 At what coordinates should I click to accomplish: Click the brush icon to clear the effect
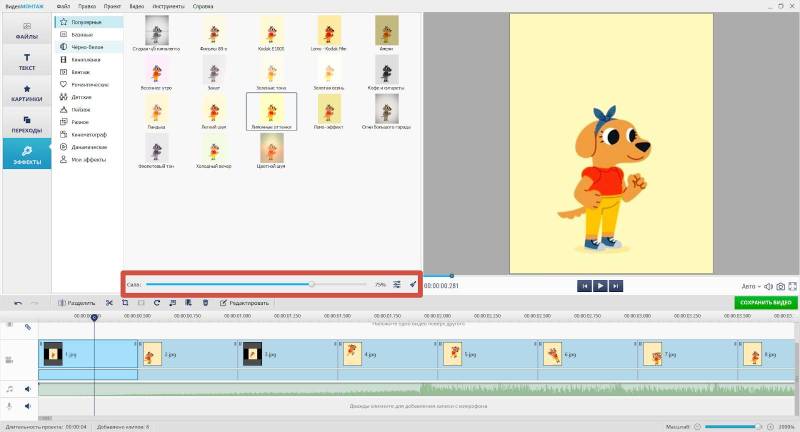(x=413, y=284)
